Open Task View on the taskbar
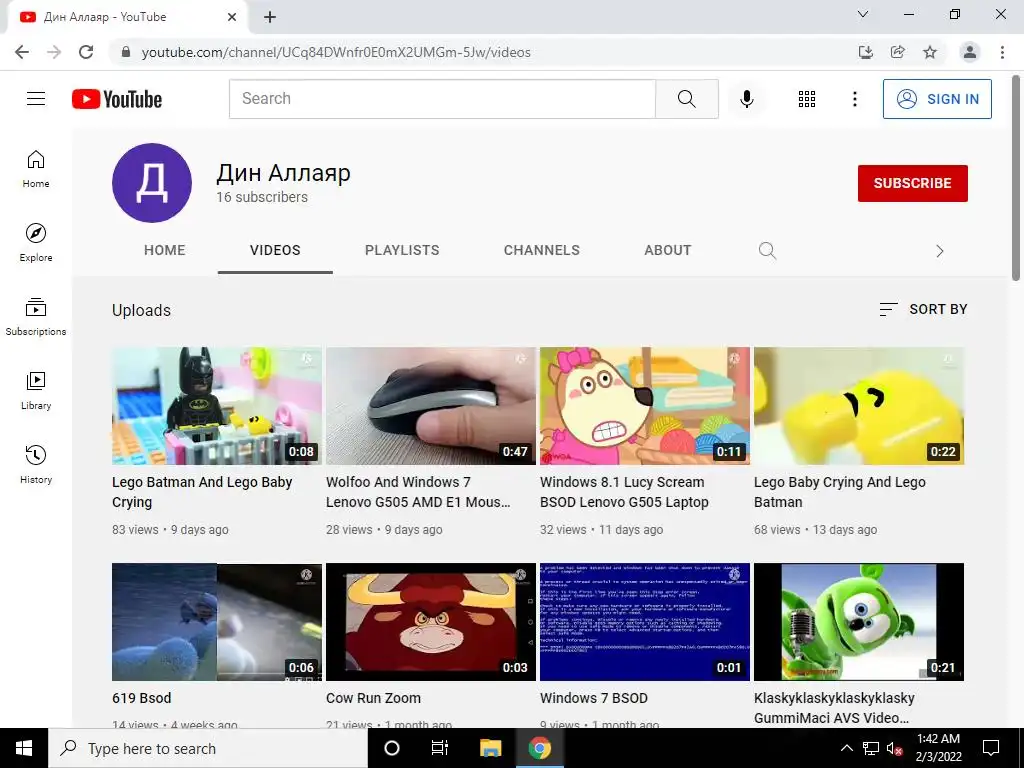 click(x=440, y=748)
